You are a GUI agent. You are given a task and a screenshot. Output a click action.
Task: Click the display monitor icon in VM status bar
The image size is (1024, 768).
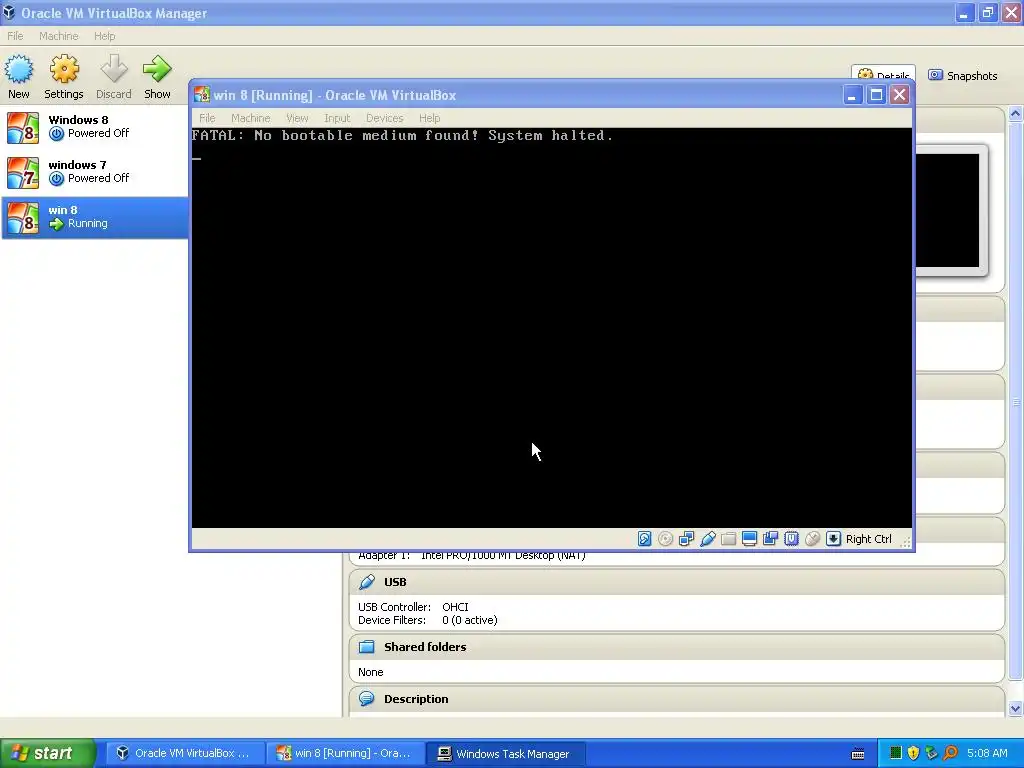click(750, 539)
